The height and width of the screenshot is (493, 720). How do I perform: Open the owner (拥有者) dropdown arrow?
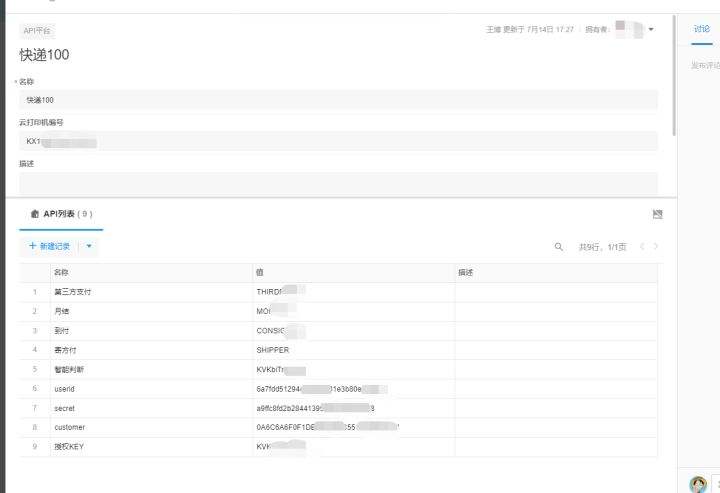click(x=651, y=30)
